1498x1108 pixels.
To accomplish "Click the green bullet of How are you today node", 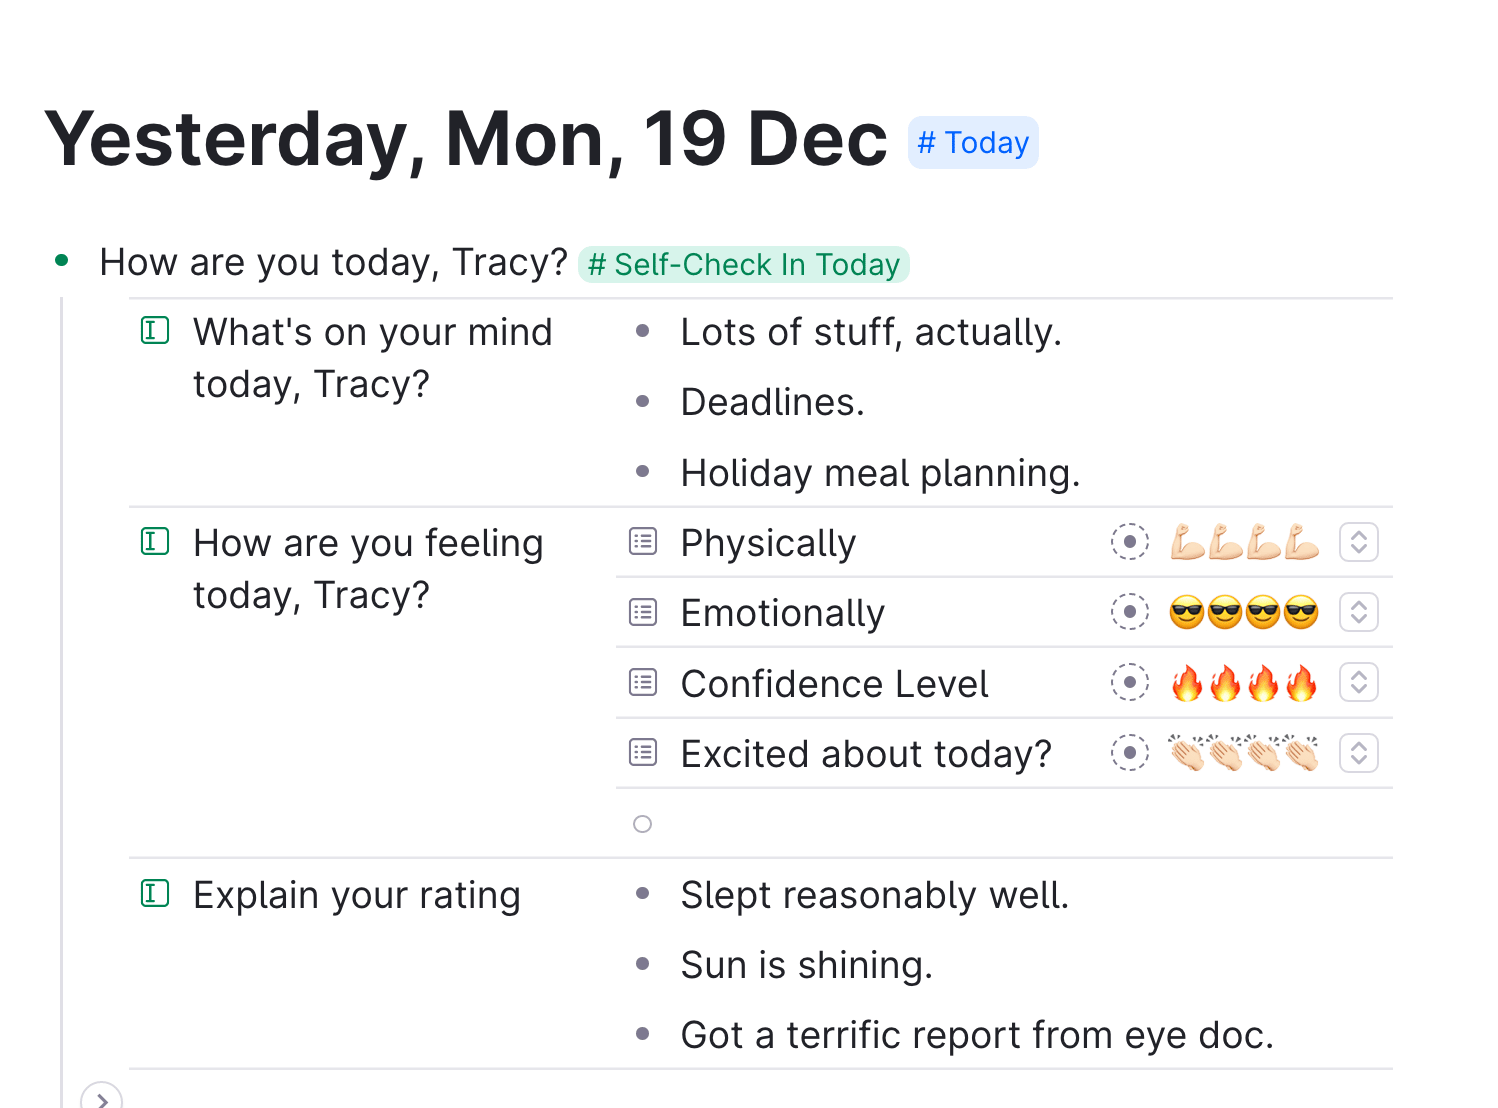I will point(62,261).
